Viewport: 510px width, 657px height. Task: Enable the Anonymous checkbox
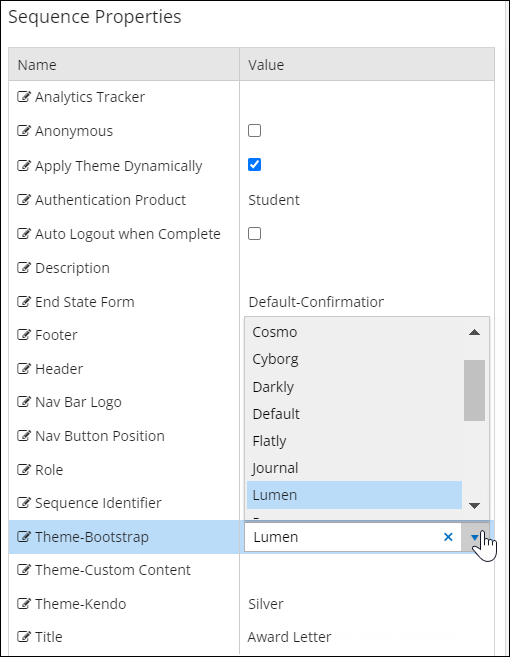click(254, 131)
